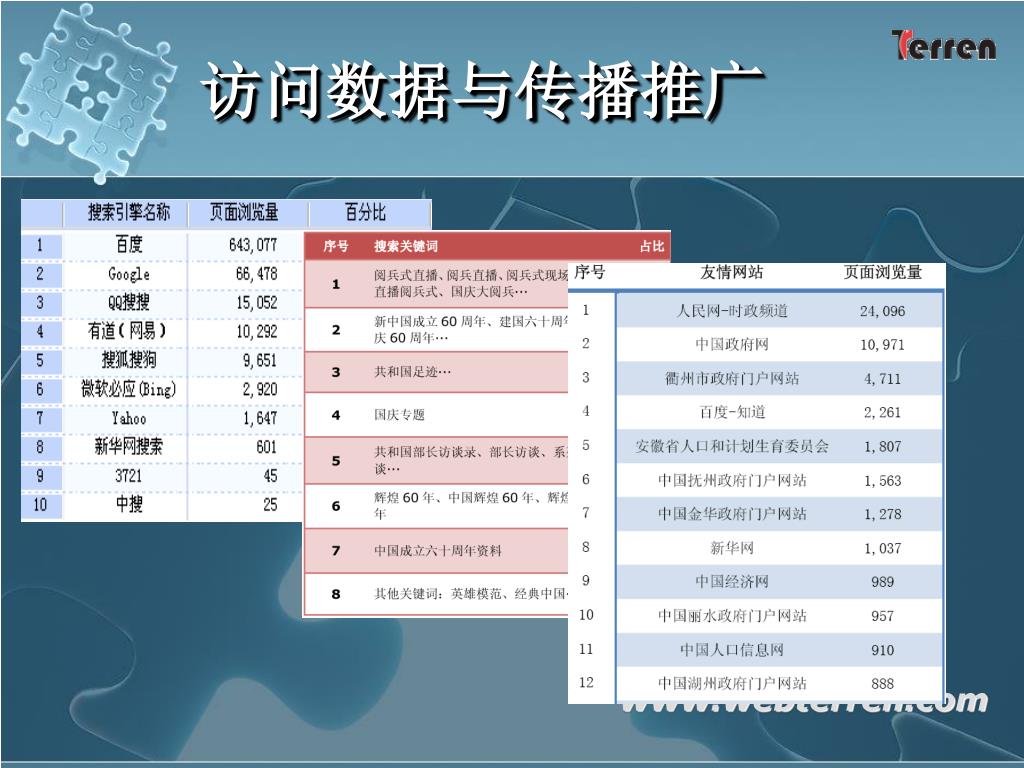
Task: Click the value 4,711
Action: (x=882, y=379)
